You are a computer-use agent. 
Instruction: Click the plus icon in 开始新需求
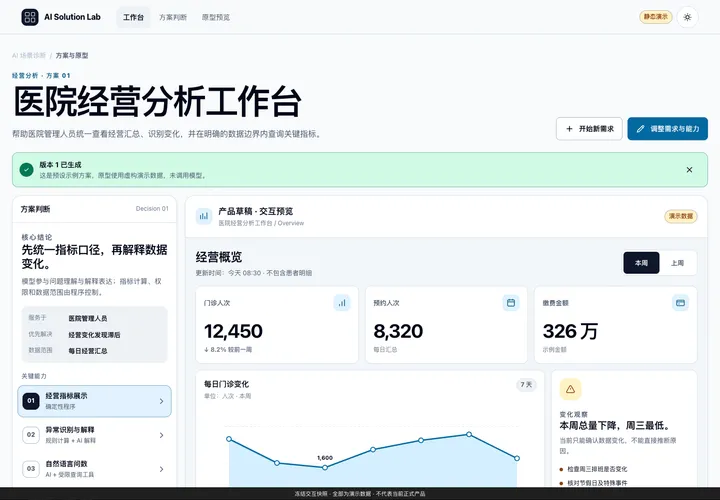pos(569,129)
